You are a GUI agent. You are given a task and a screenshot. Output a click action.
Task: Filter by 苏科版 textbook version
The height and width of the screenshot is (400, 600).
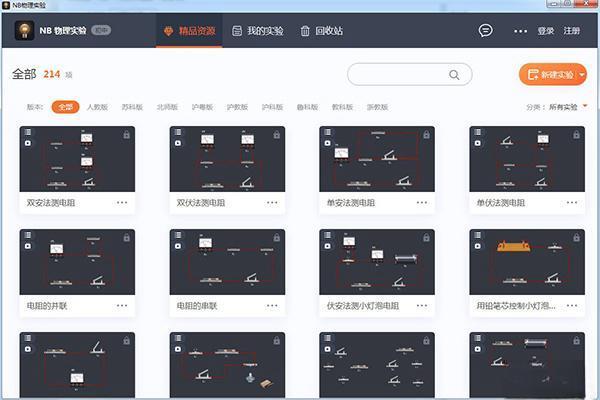click(132, 106)
